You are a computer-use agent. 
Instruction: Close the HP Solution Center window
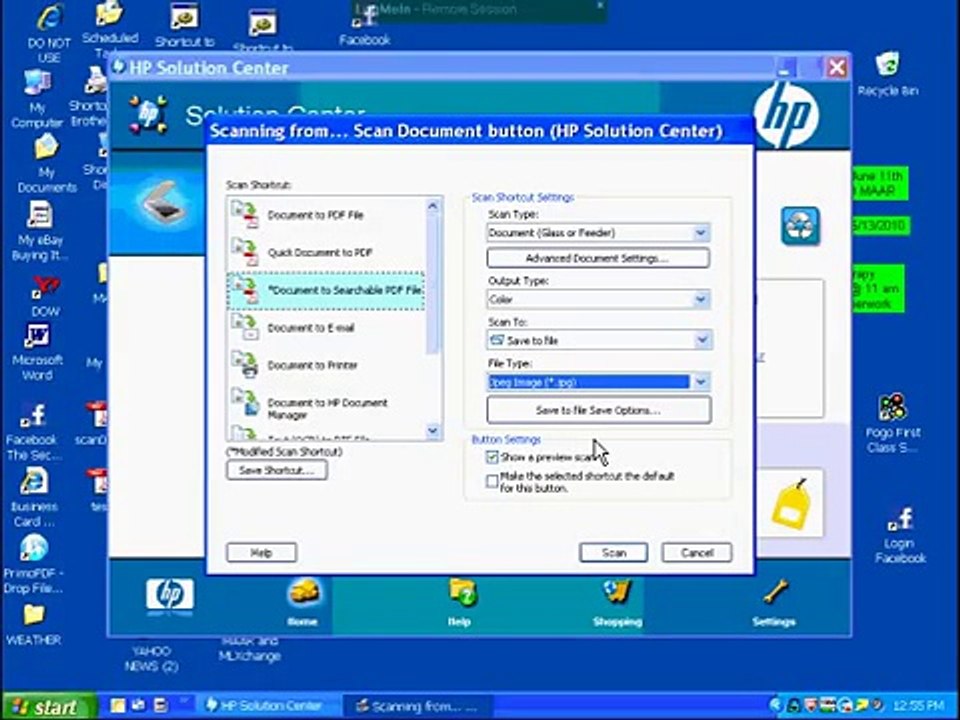pos(836,67)
